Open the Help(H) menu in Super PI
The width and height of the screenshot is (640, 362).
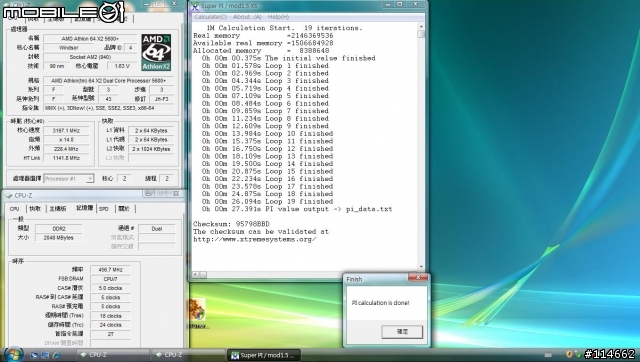[x=278, y=17]
